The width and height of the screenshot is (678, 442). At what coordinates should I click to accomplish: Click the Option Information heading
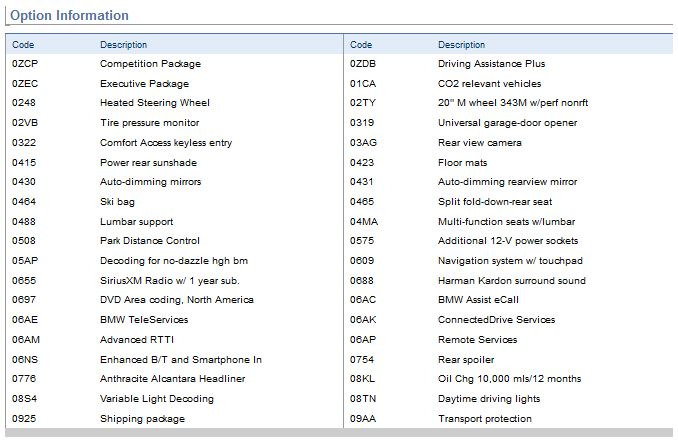tap(69, 15)
